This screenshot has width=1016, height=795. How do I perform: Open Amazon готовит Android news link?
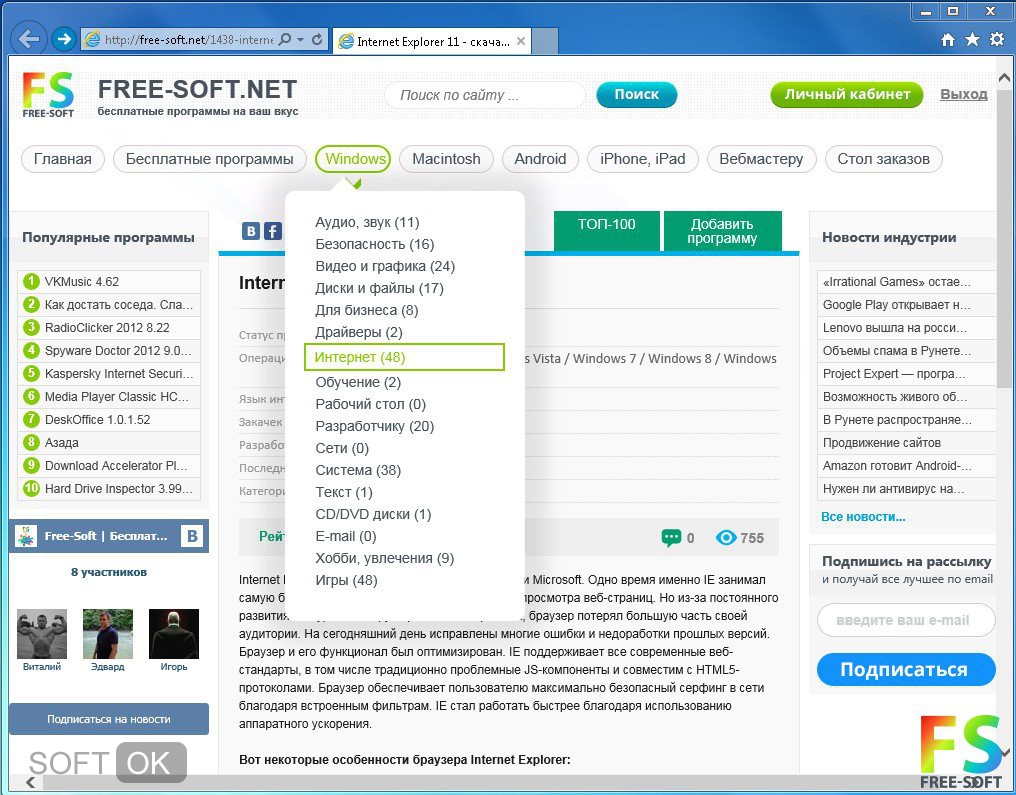click(897, 465)
